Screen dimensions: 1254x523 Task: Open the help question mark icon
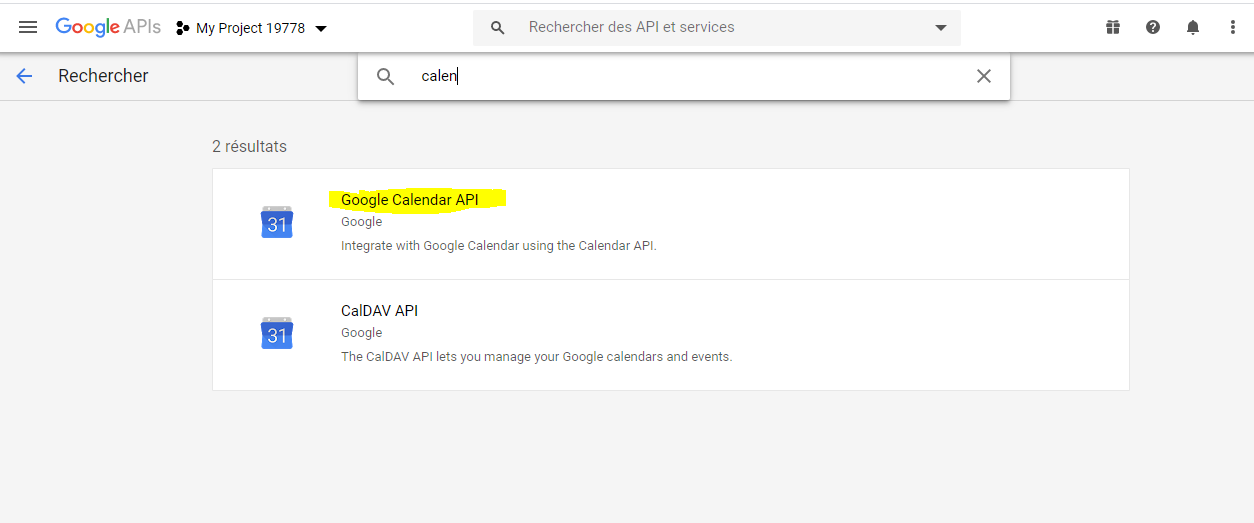[1153, 28]
